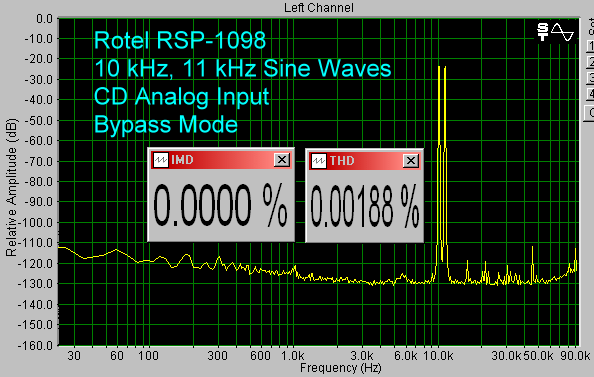Click the -100.0 amplitude tick label
This screenshot has width=594, height=377.
(36, 222)
